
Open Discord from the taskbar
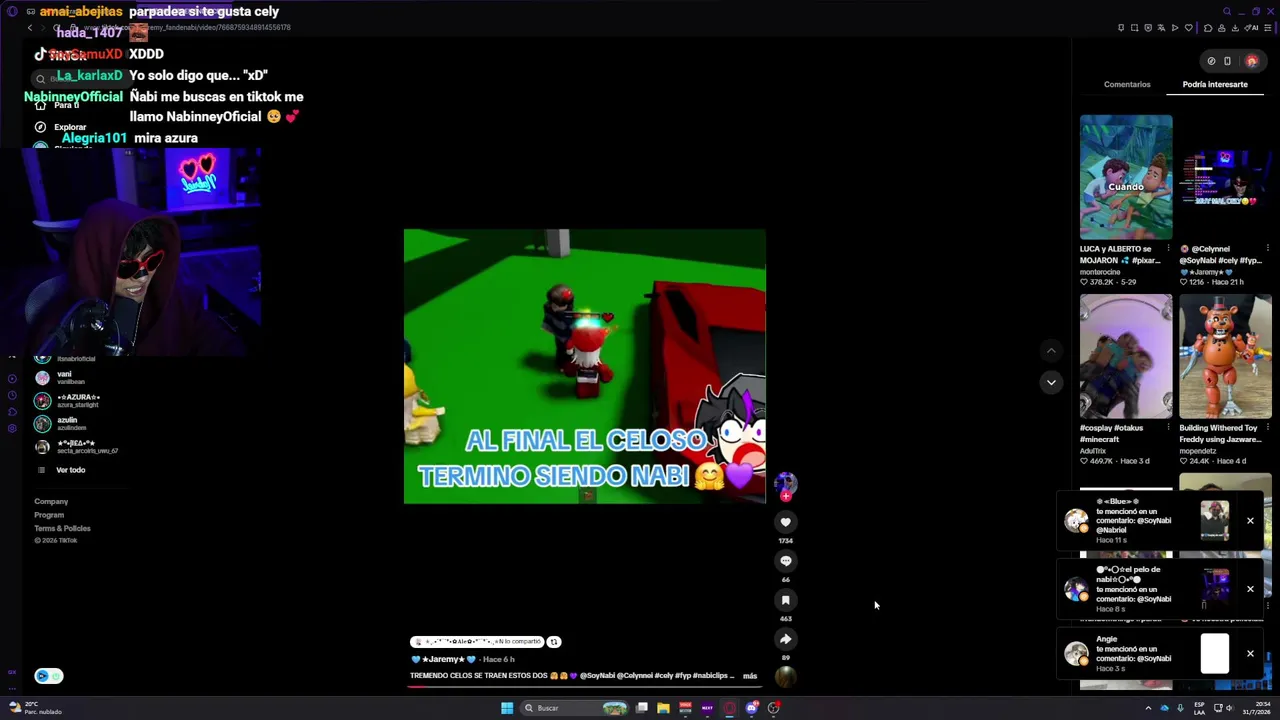point(751,708)
